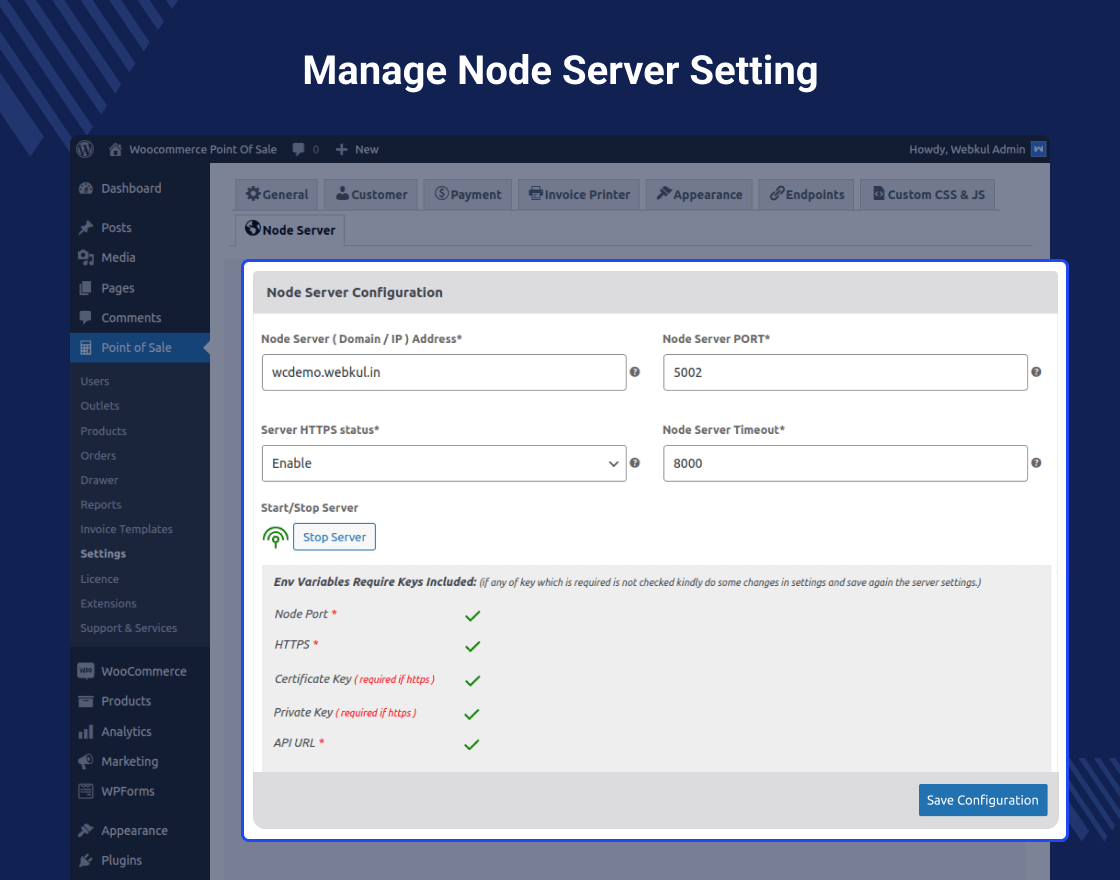Click help icon next to Node Server Address

[635, 372]
